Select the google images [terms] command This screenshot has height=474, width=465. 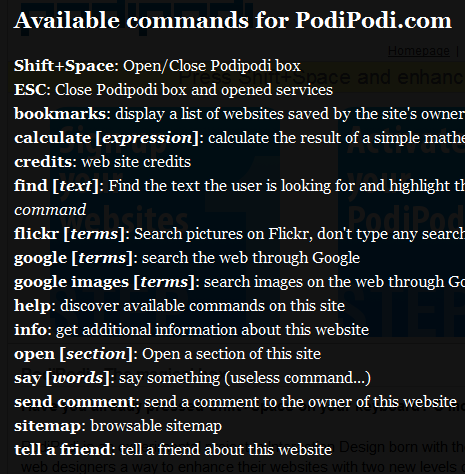tap(104, 282)
